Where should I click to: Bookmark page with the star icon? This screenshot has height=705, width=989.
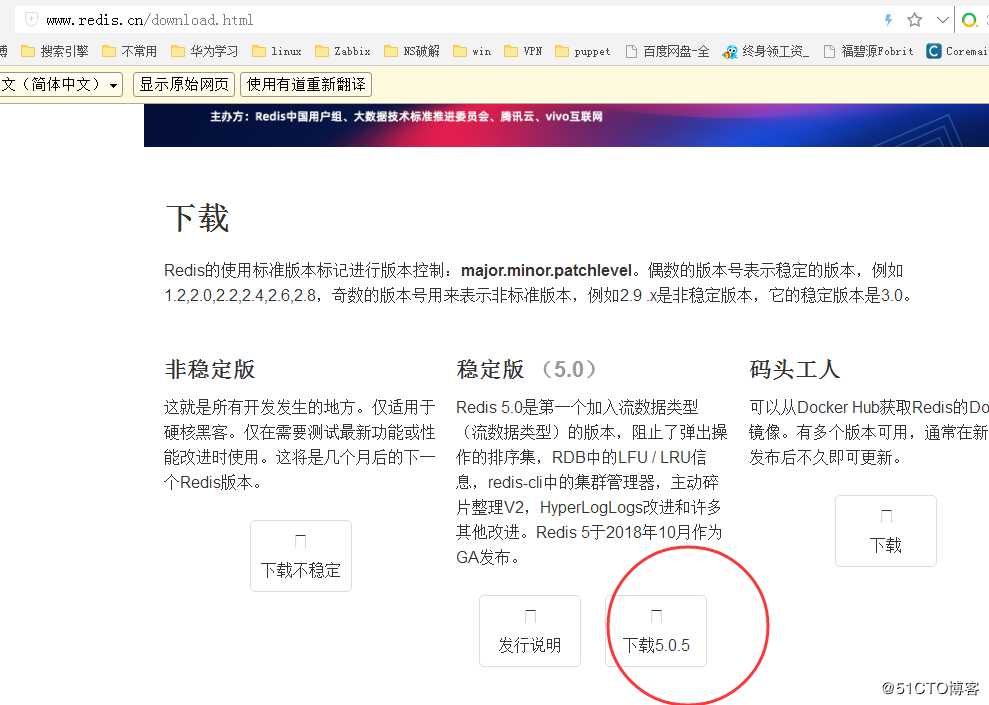[x=915, y=20]
